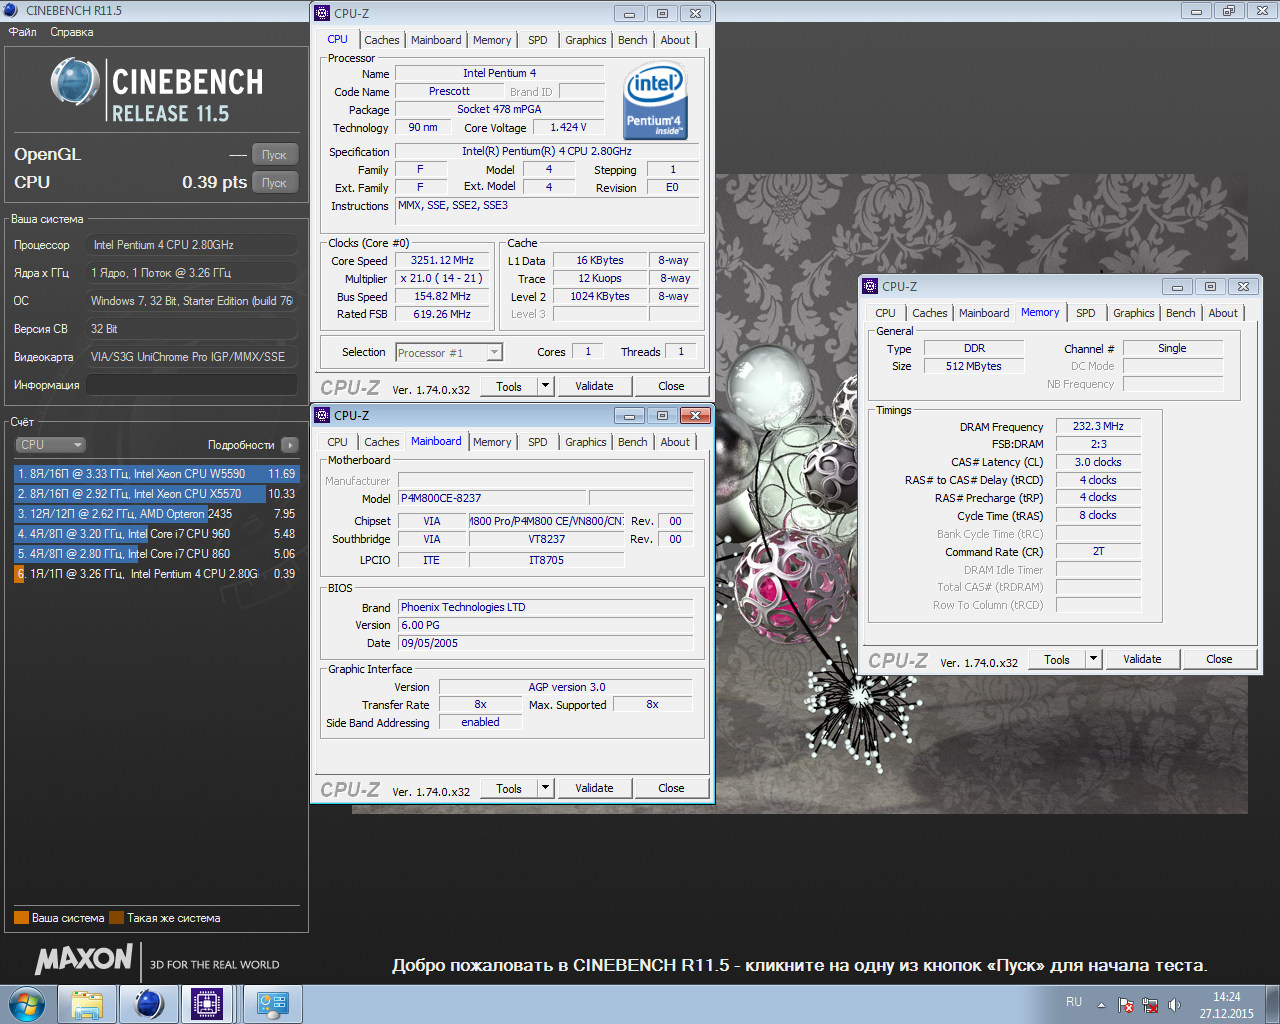Click the Core Speed value 3251.12 MHz
Viewport: 1280px width, 1024px height.
[x=442, y=260]
